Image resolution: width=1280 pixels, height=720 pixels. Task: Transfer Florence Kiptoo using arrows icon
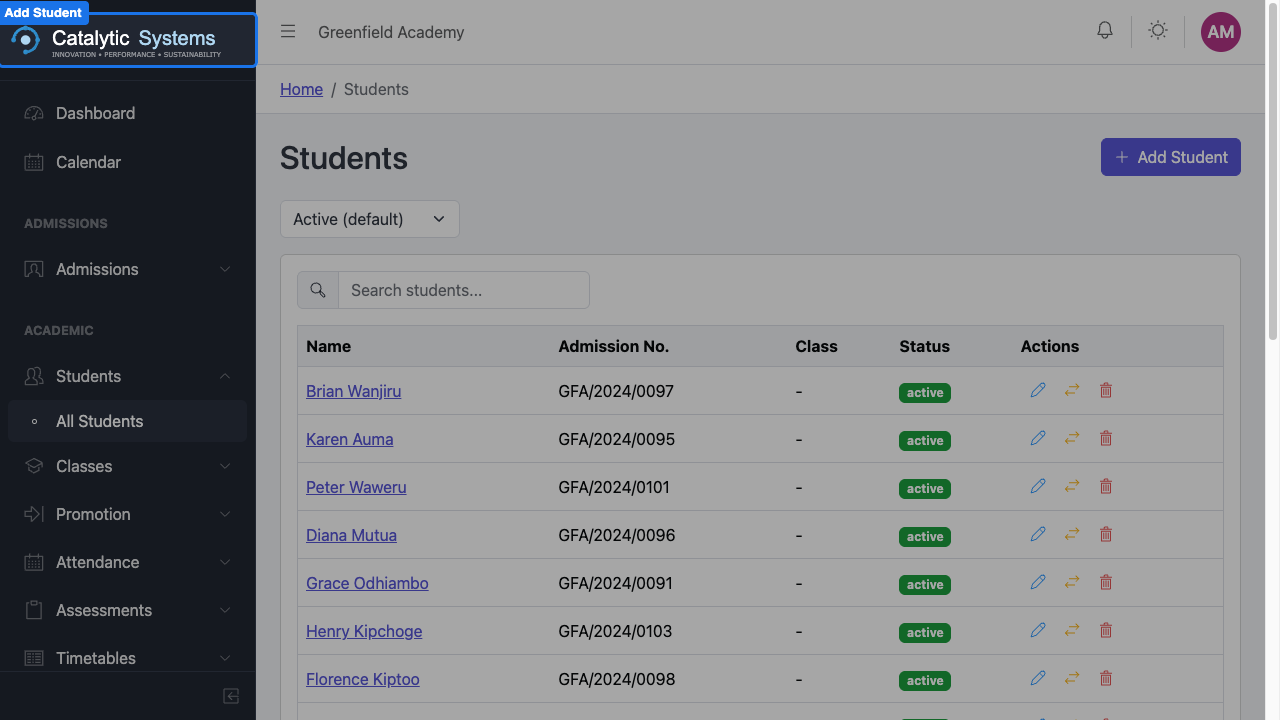click(x=1072, y=678)
